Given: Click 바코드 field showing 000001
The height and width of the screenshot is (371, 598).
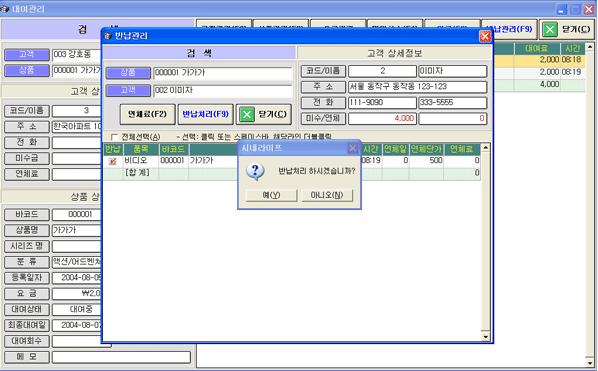Looking at the screenshot, I should (77, 215).
